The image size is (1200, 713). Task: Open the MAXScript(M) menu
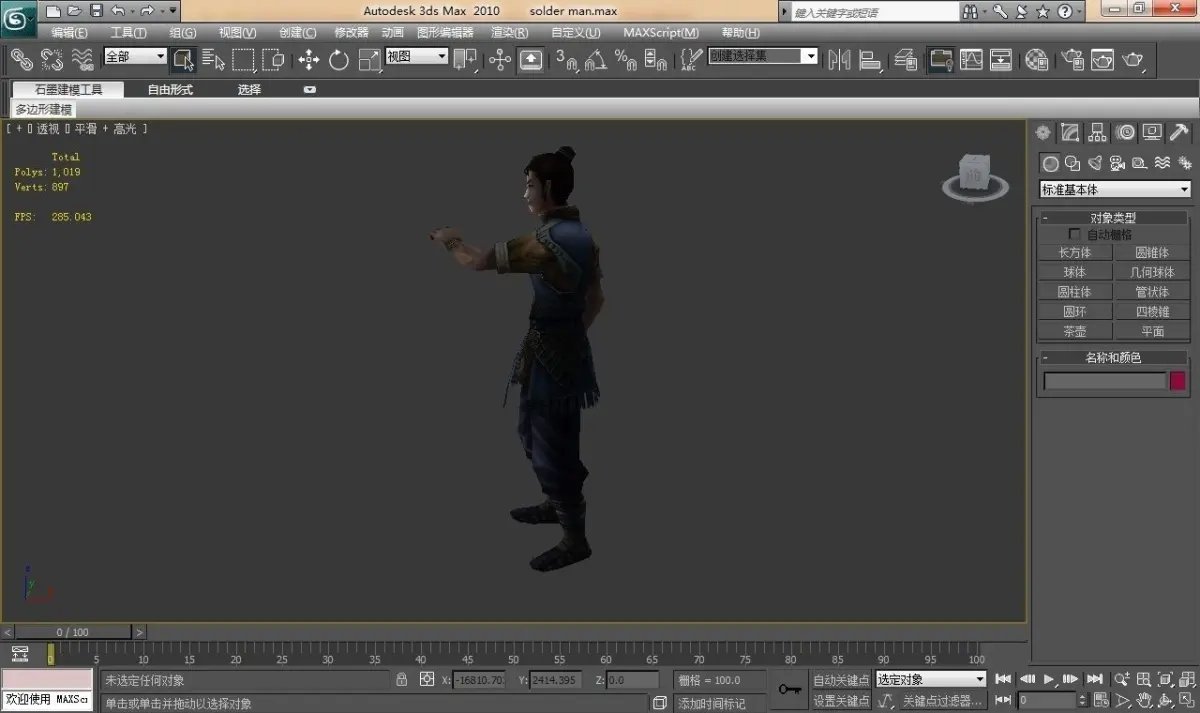pos(661,32)
